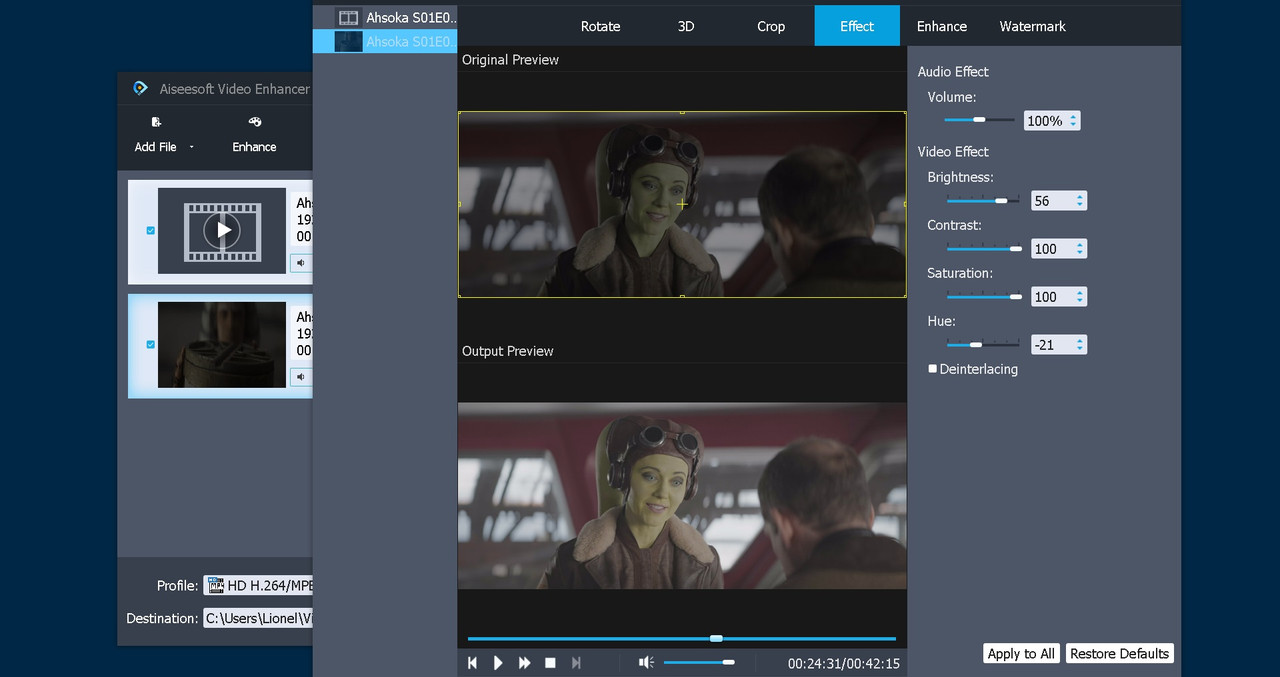This screenshot has height=677, width=1280.
Task: Select the second video thumbnail
Action: 222,344
